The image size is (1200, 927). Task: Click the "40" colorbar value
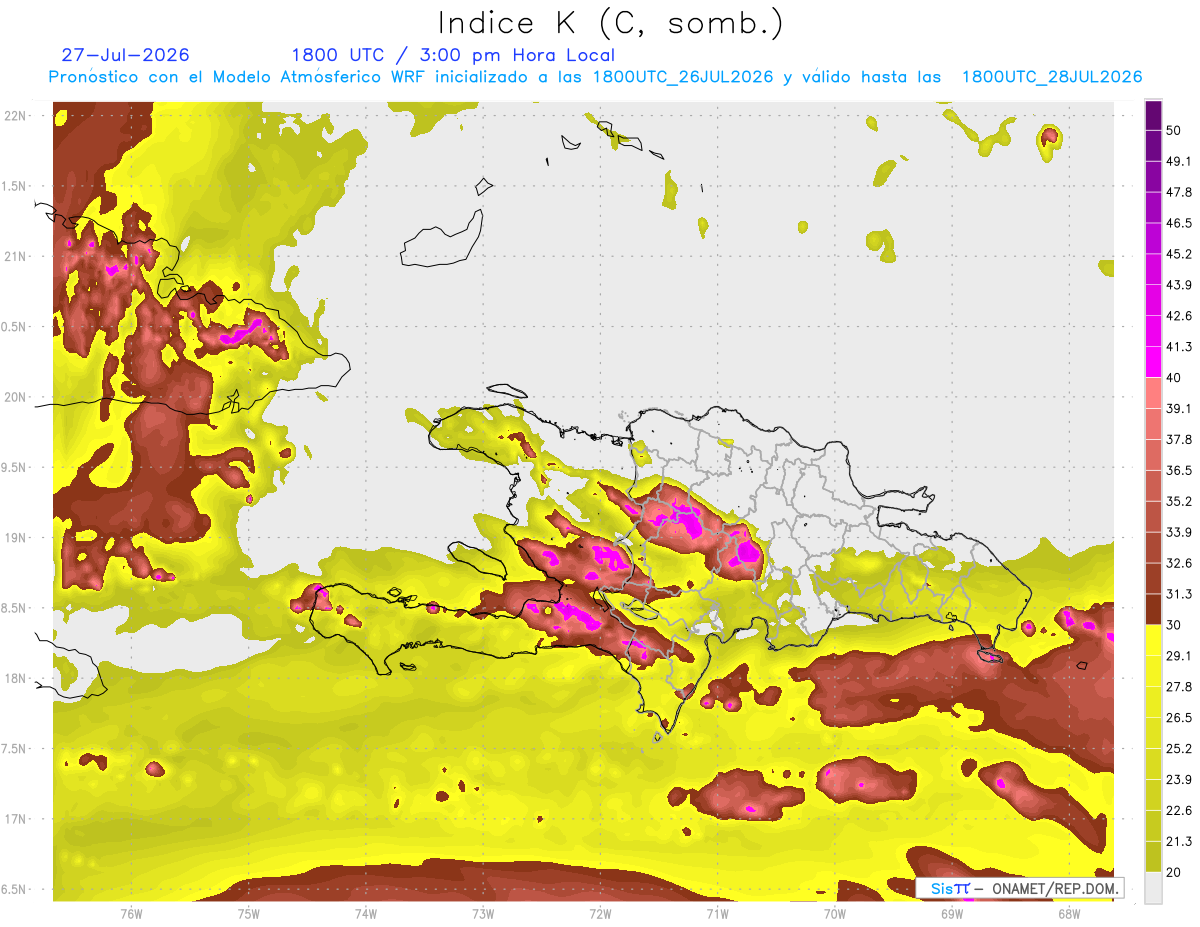coord(1174,378)
